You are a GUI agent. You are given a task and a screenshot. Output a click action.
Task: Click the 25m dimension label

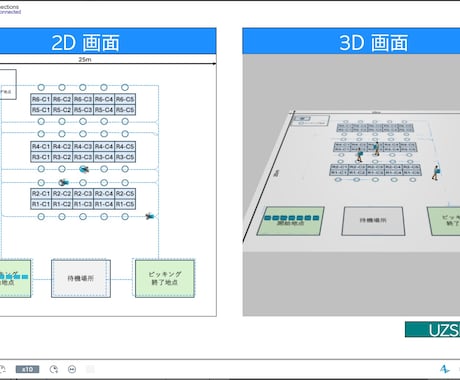85,59
